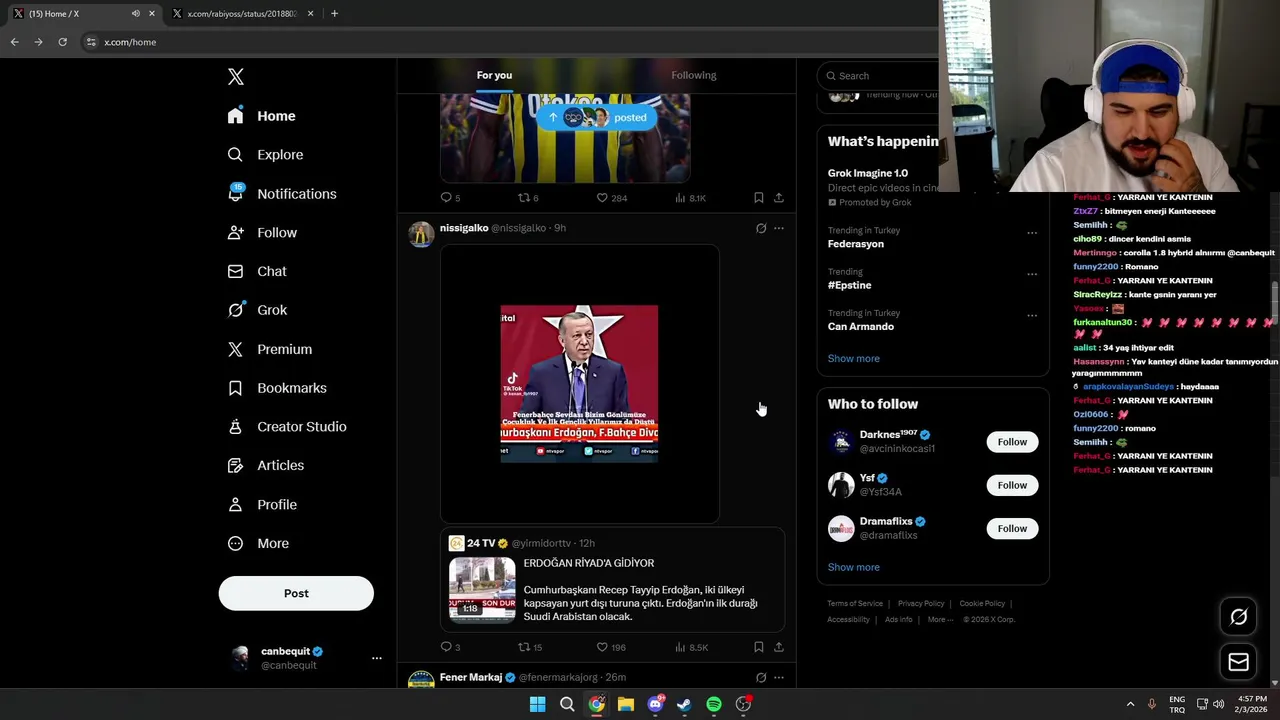Click the new posts 'posted' pill
This screenshot has height=720, width=1280.
[598, 117]
